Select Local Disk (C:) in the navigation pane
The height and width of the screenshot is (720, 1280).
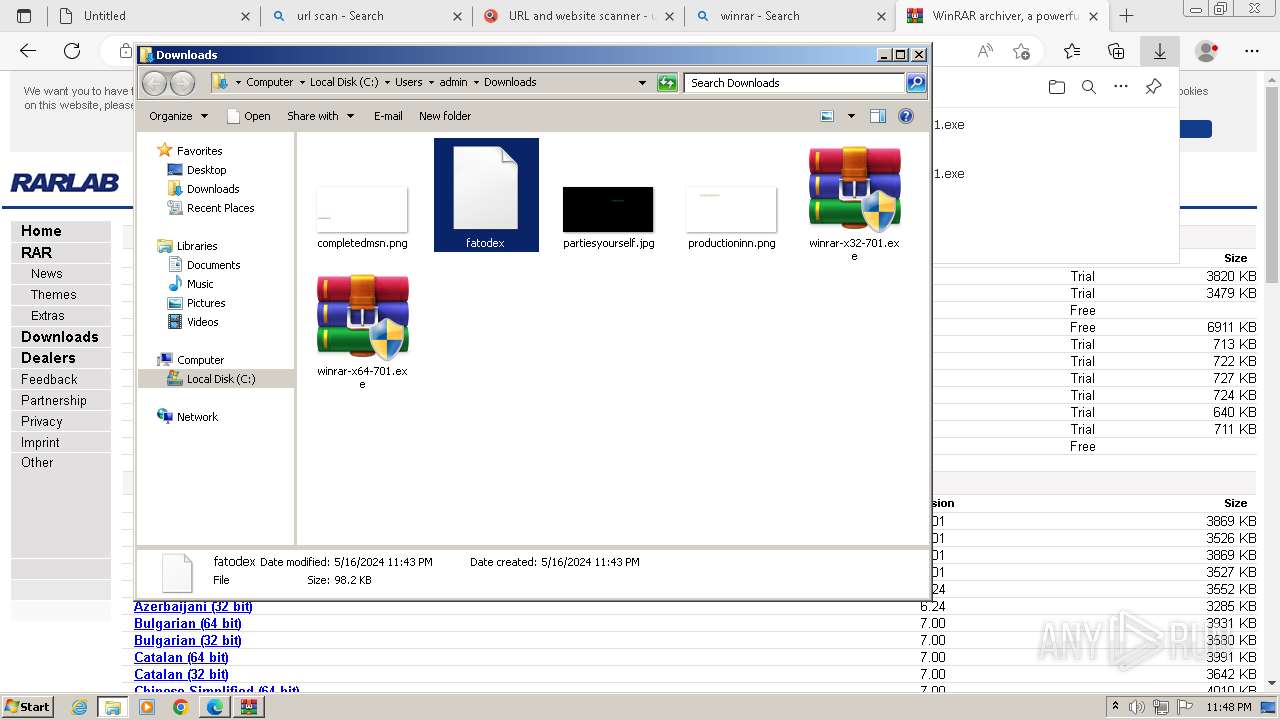point(220,379)
